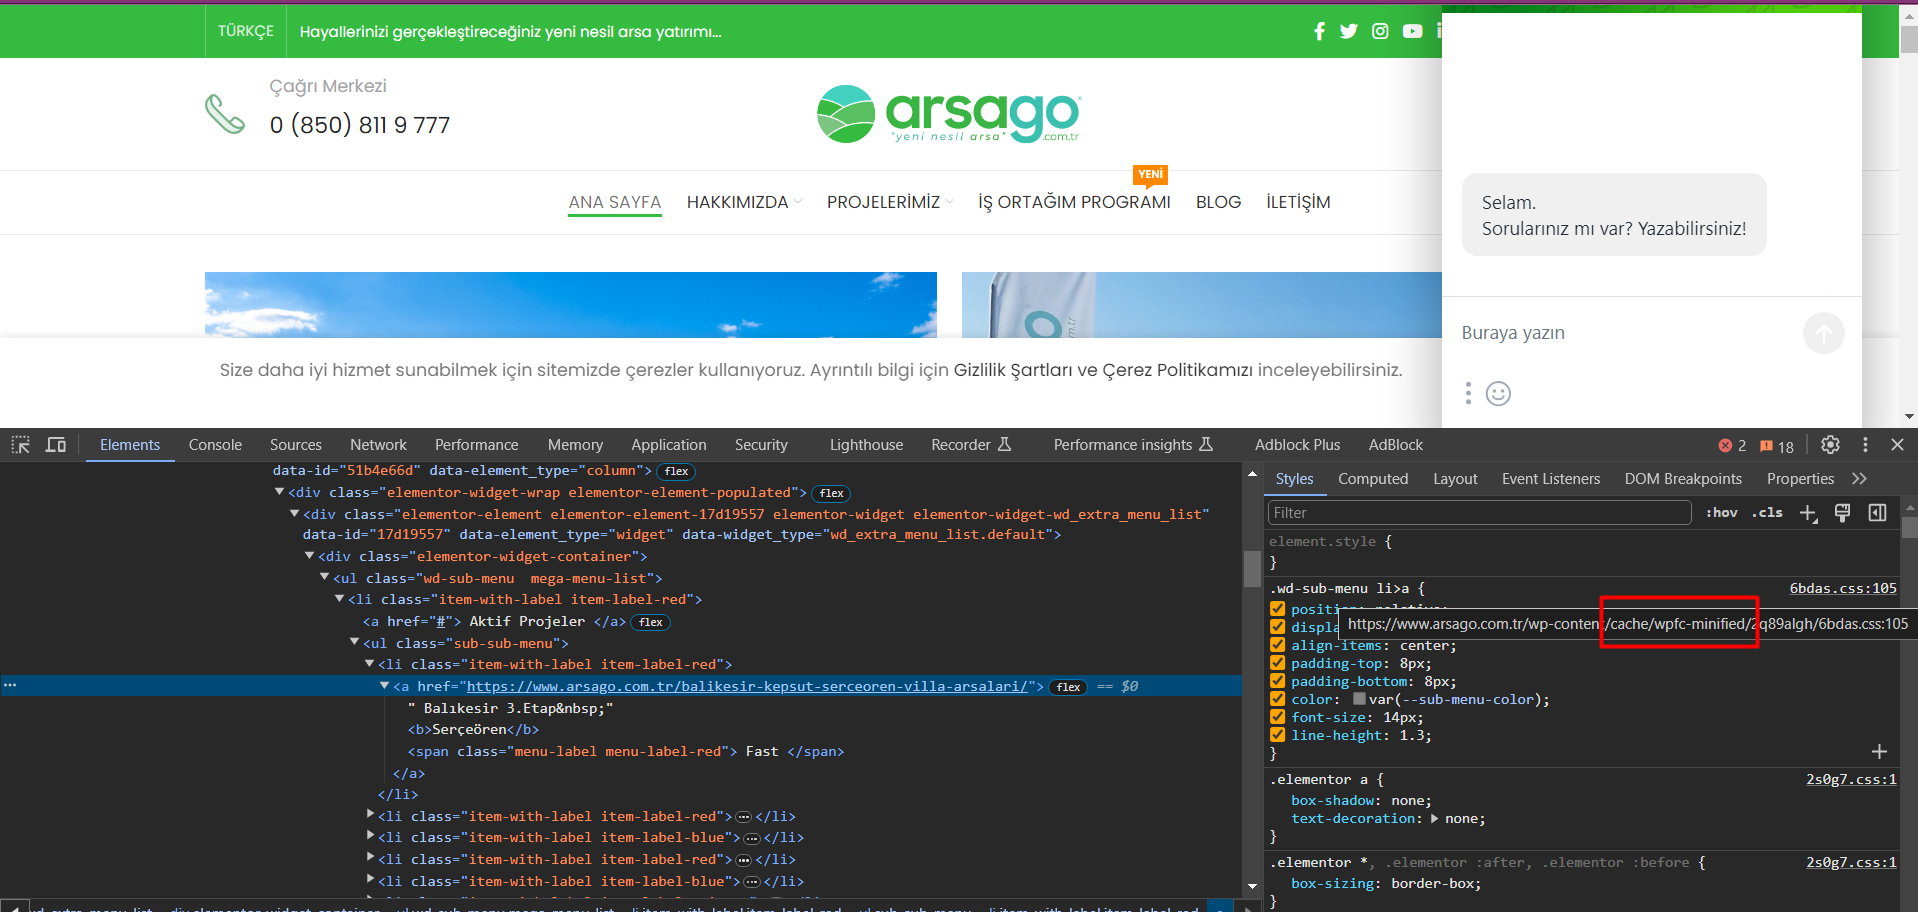The image size is (1918, 912).
Task: Click flex badge next to Aktif Projeler
Action: pyautogui.click(x=651, y=622)
